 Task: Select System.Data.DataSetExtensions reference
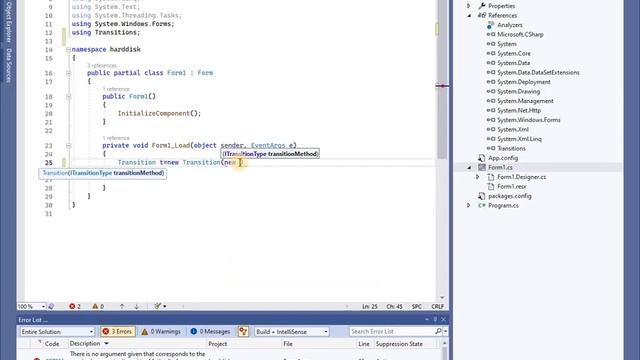tap(538, 73)
